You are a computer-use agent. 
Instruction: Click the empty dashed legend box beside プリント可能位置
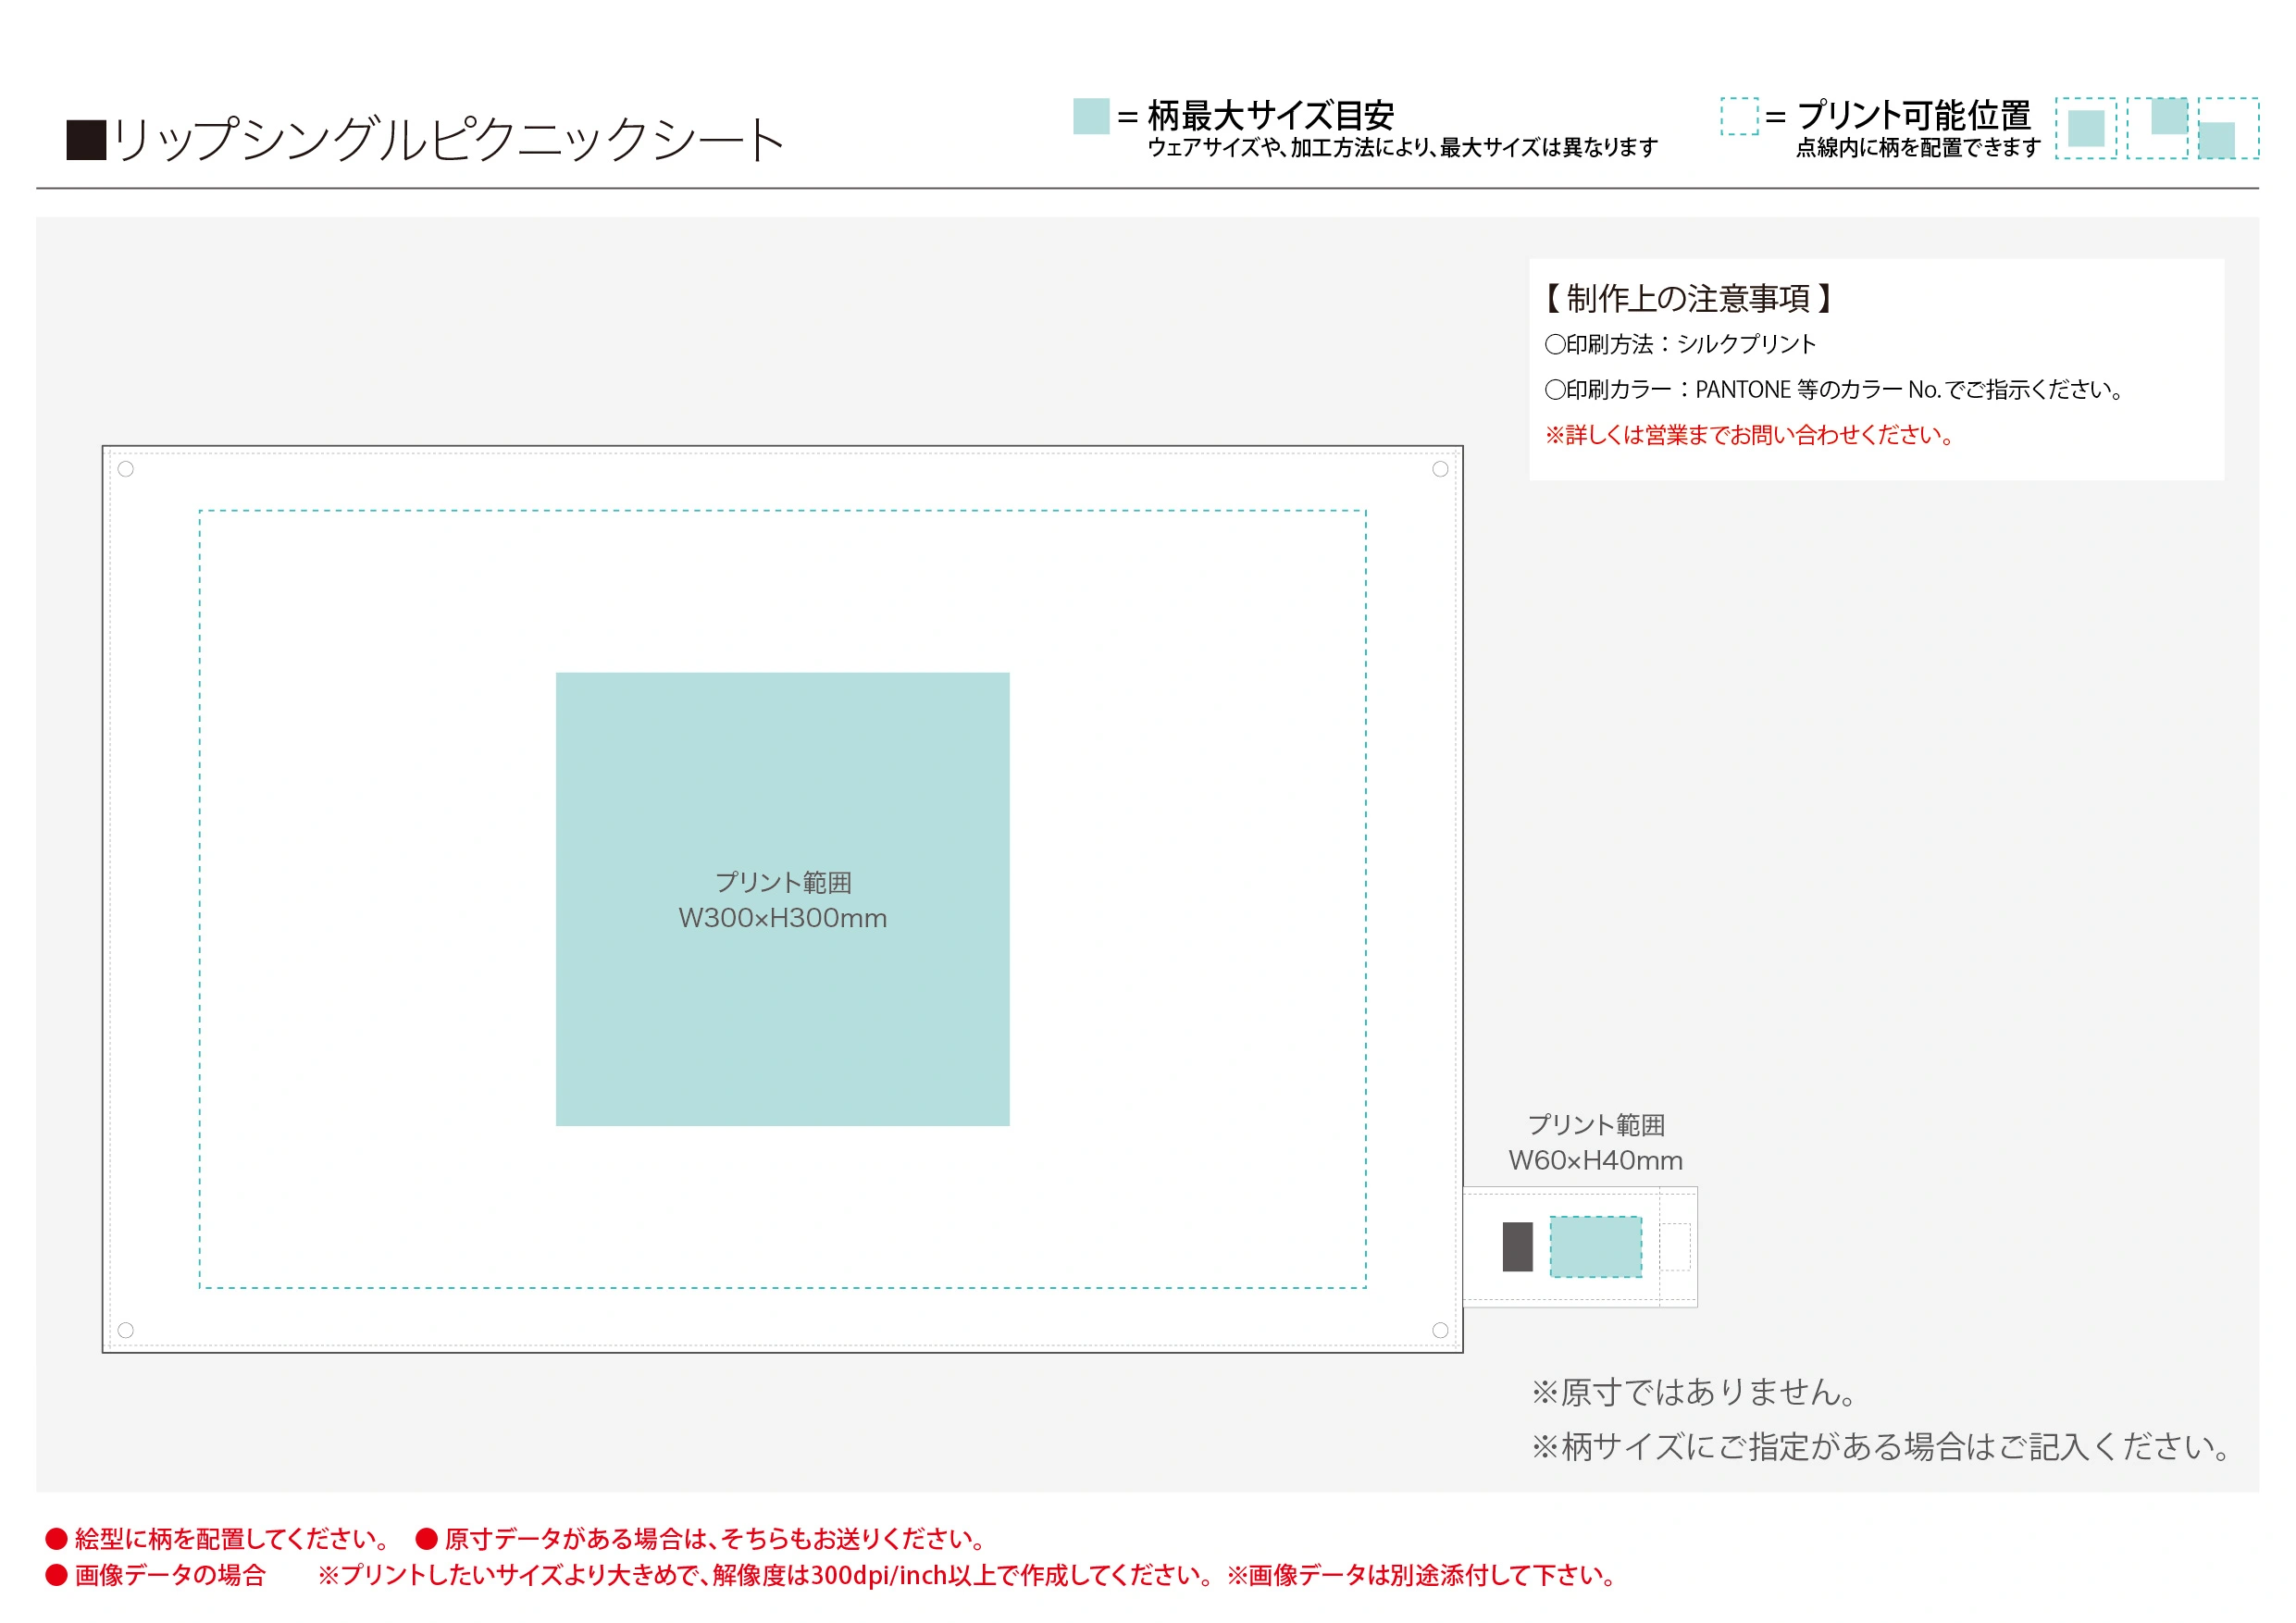click(1740, 116)
